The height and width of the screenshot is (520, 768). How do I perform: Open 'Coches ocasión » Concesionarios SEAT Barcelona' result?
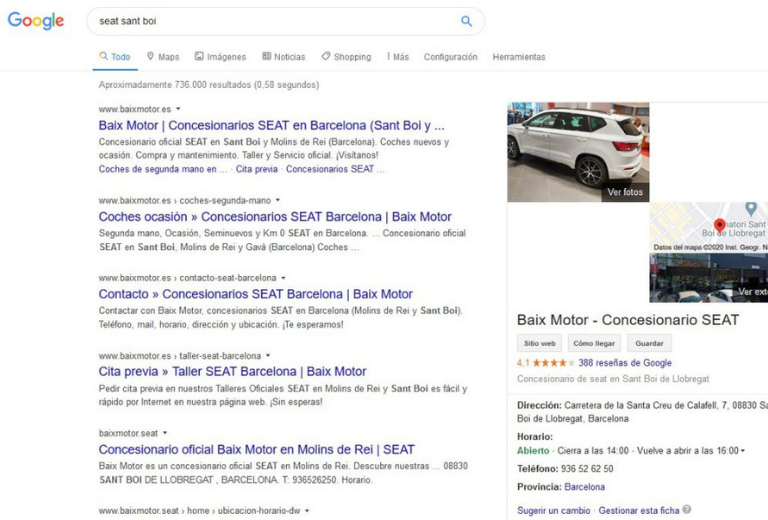coord(275,216)
